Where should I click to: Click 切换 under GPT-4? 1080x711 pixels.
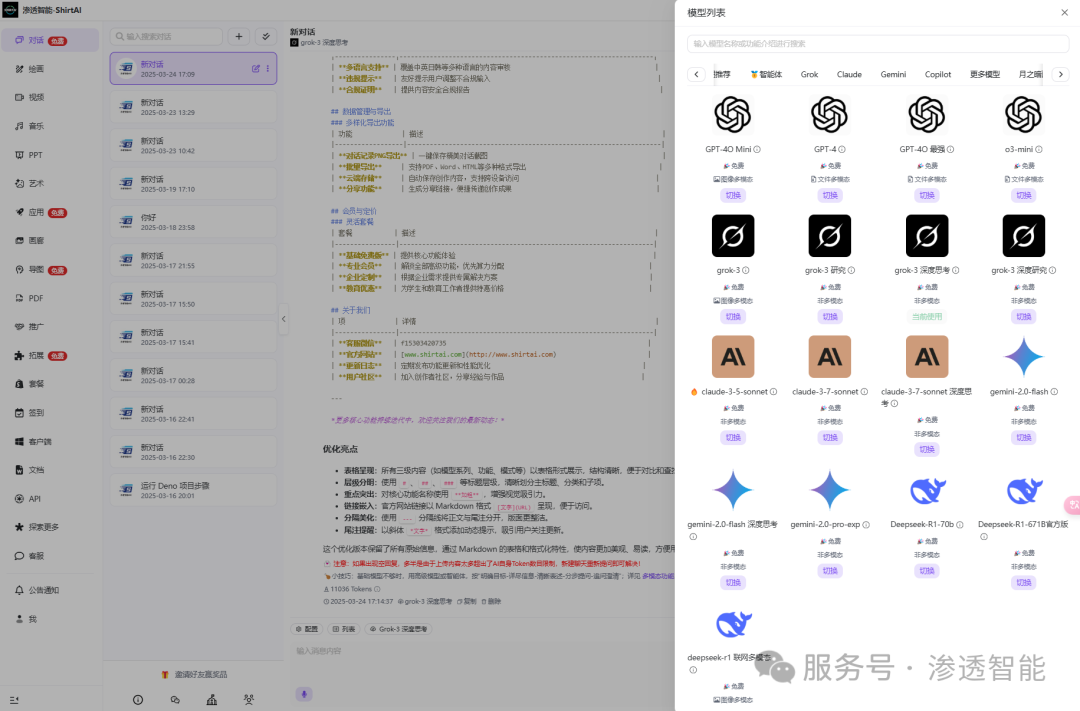coord(830,196)
